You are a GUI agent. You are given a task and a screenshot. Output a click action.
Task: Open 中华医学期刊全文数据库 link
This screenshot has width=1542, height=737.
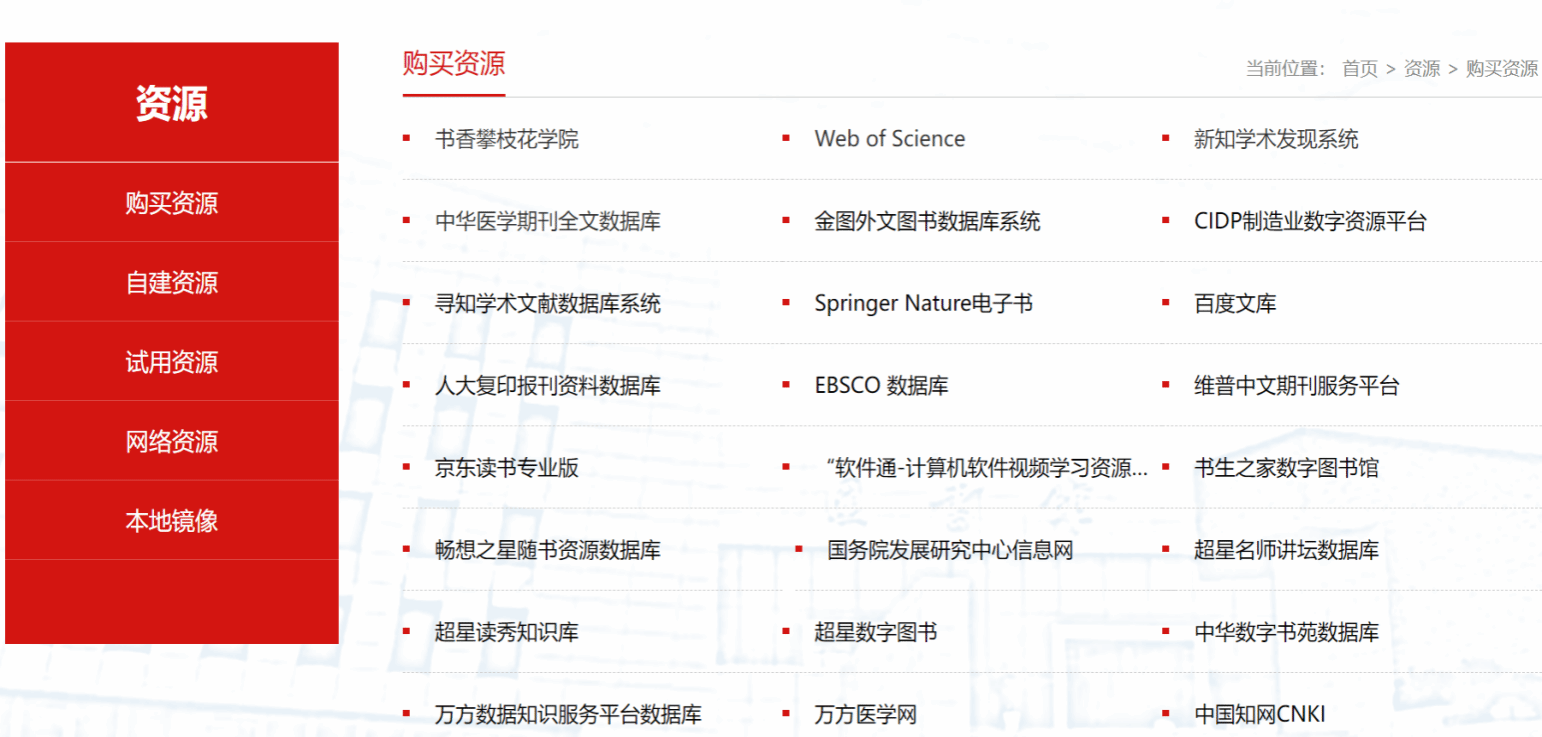point(547,221)
